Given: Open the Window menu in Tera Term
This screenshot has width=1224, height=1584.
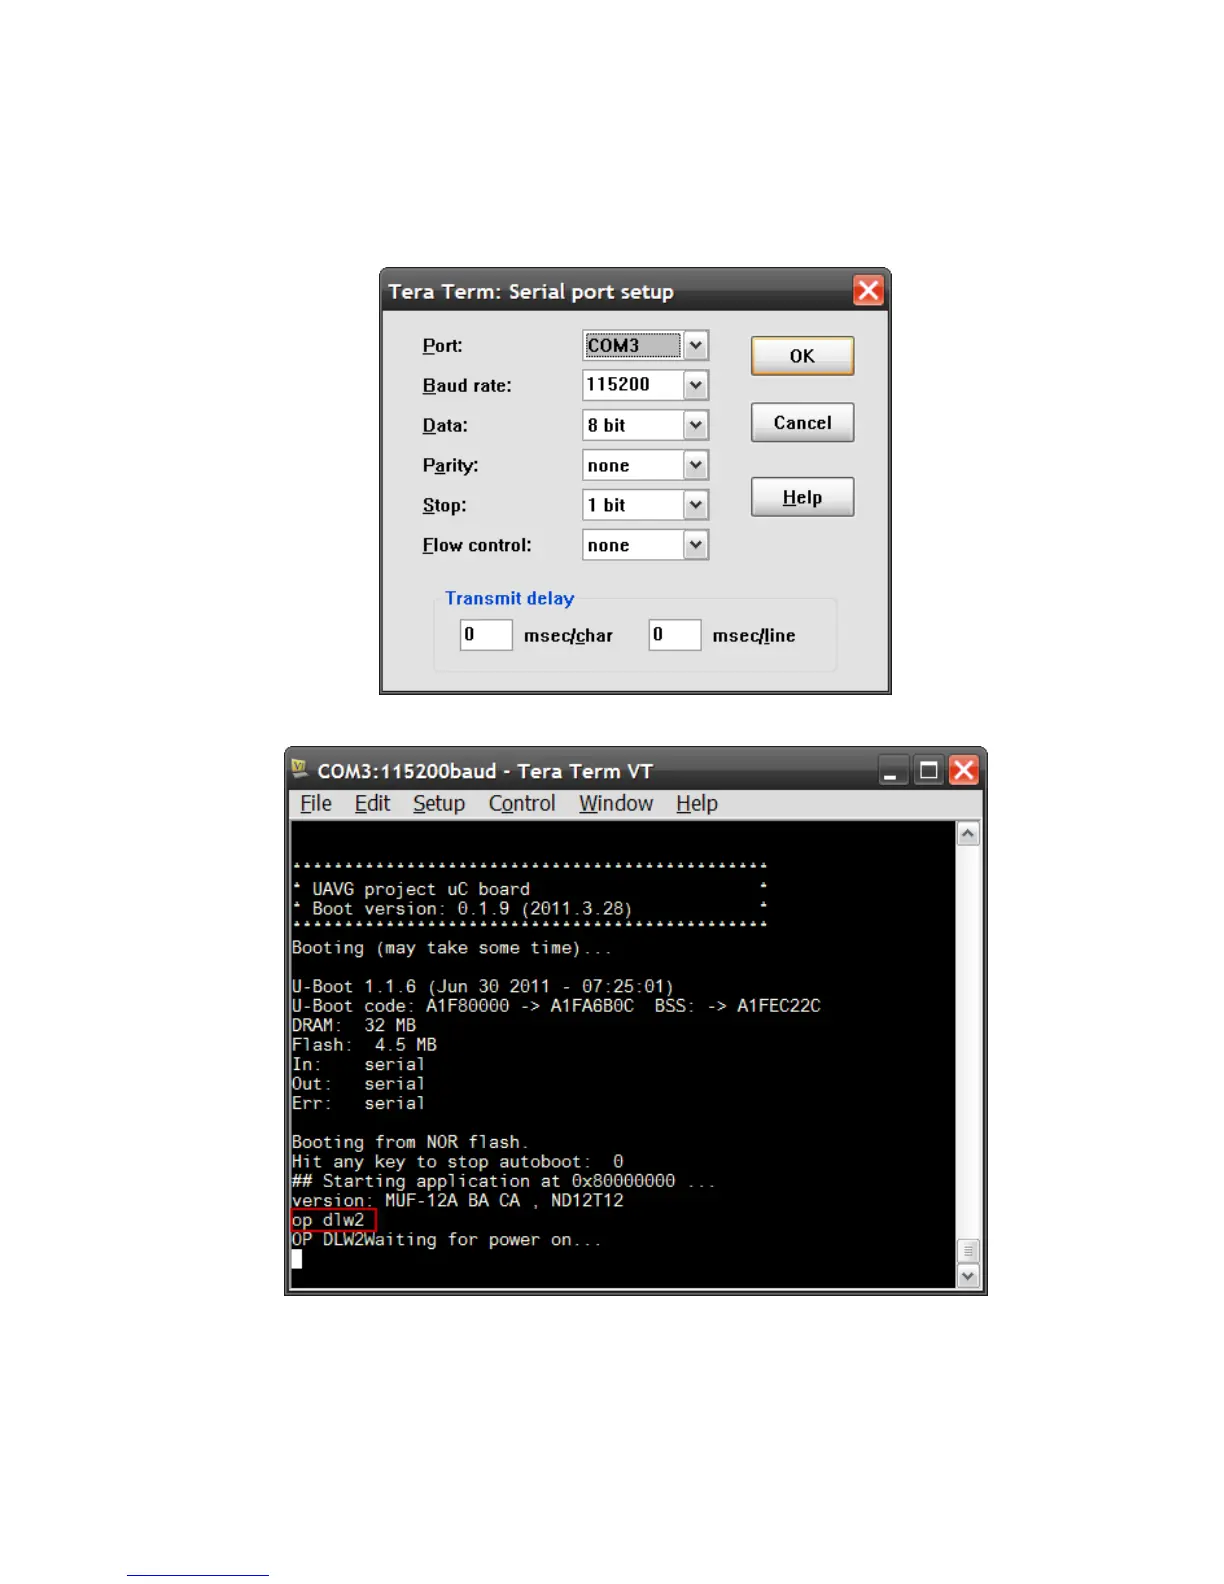Looking at the screenshot, I should click(x=616, y=803).
